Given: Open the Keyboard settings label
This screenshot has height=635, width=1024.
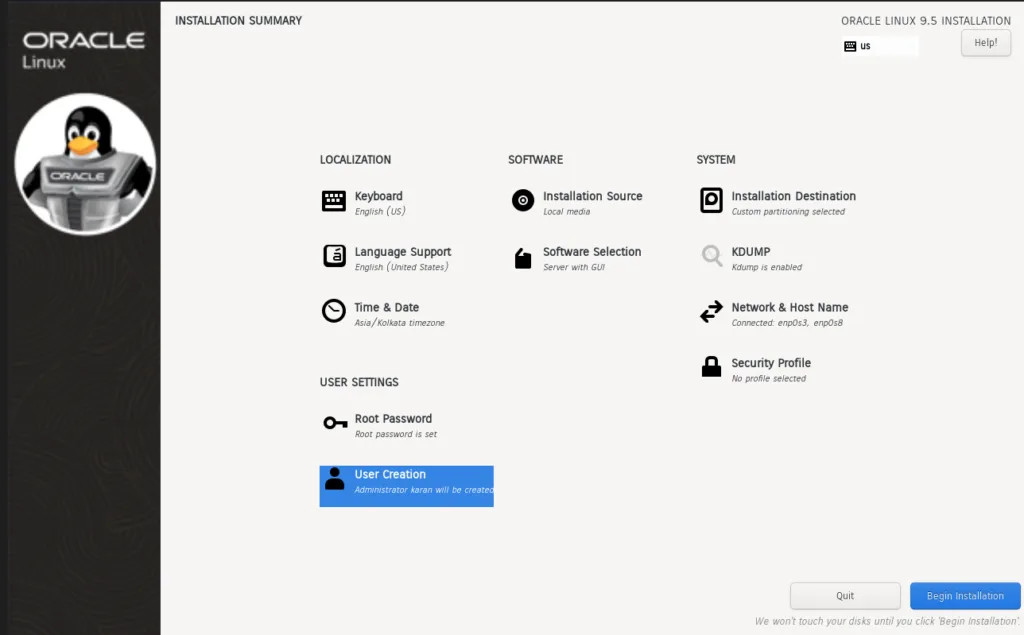Looking at the screenshot, I should click(378, 196).
